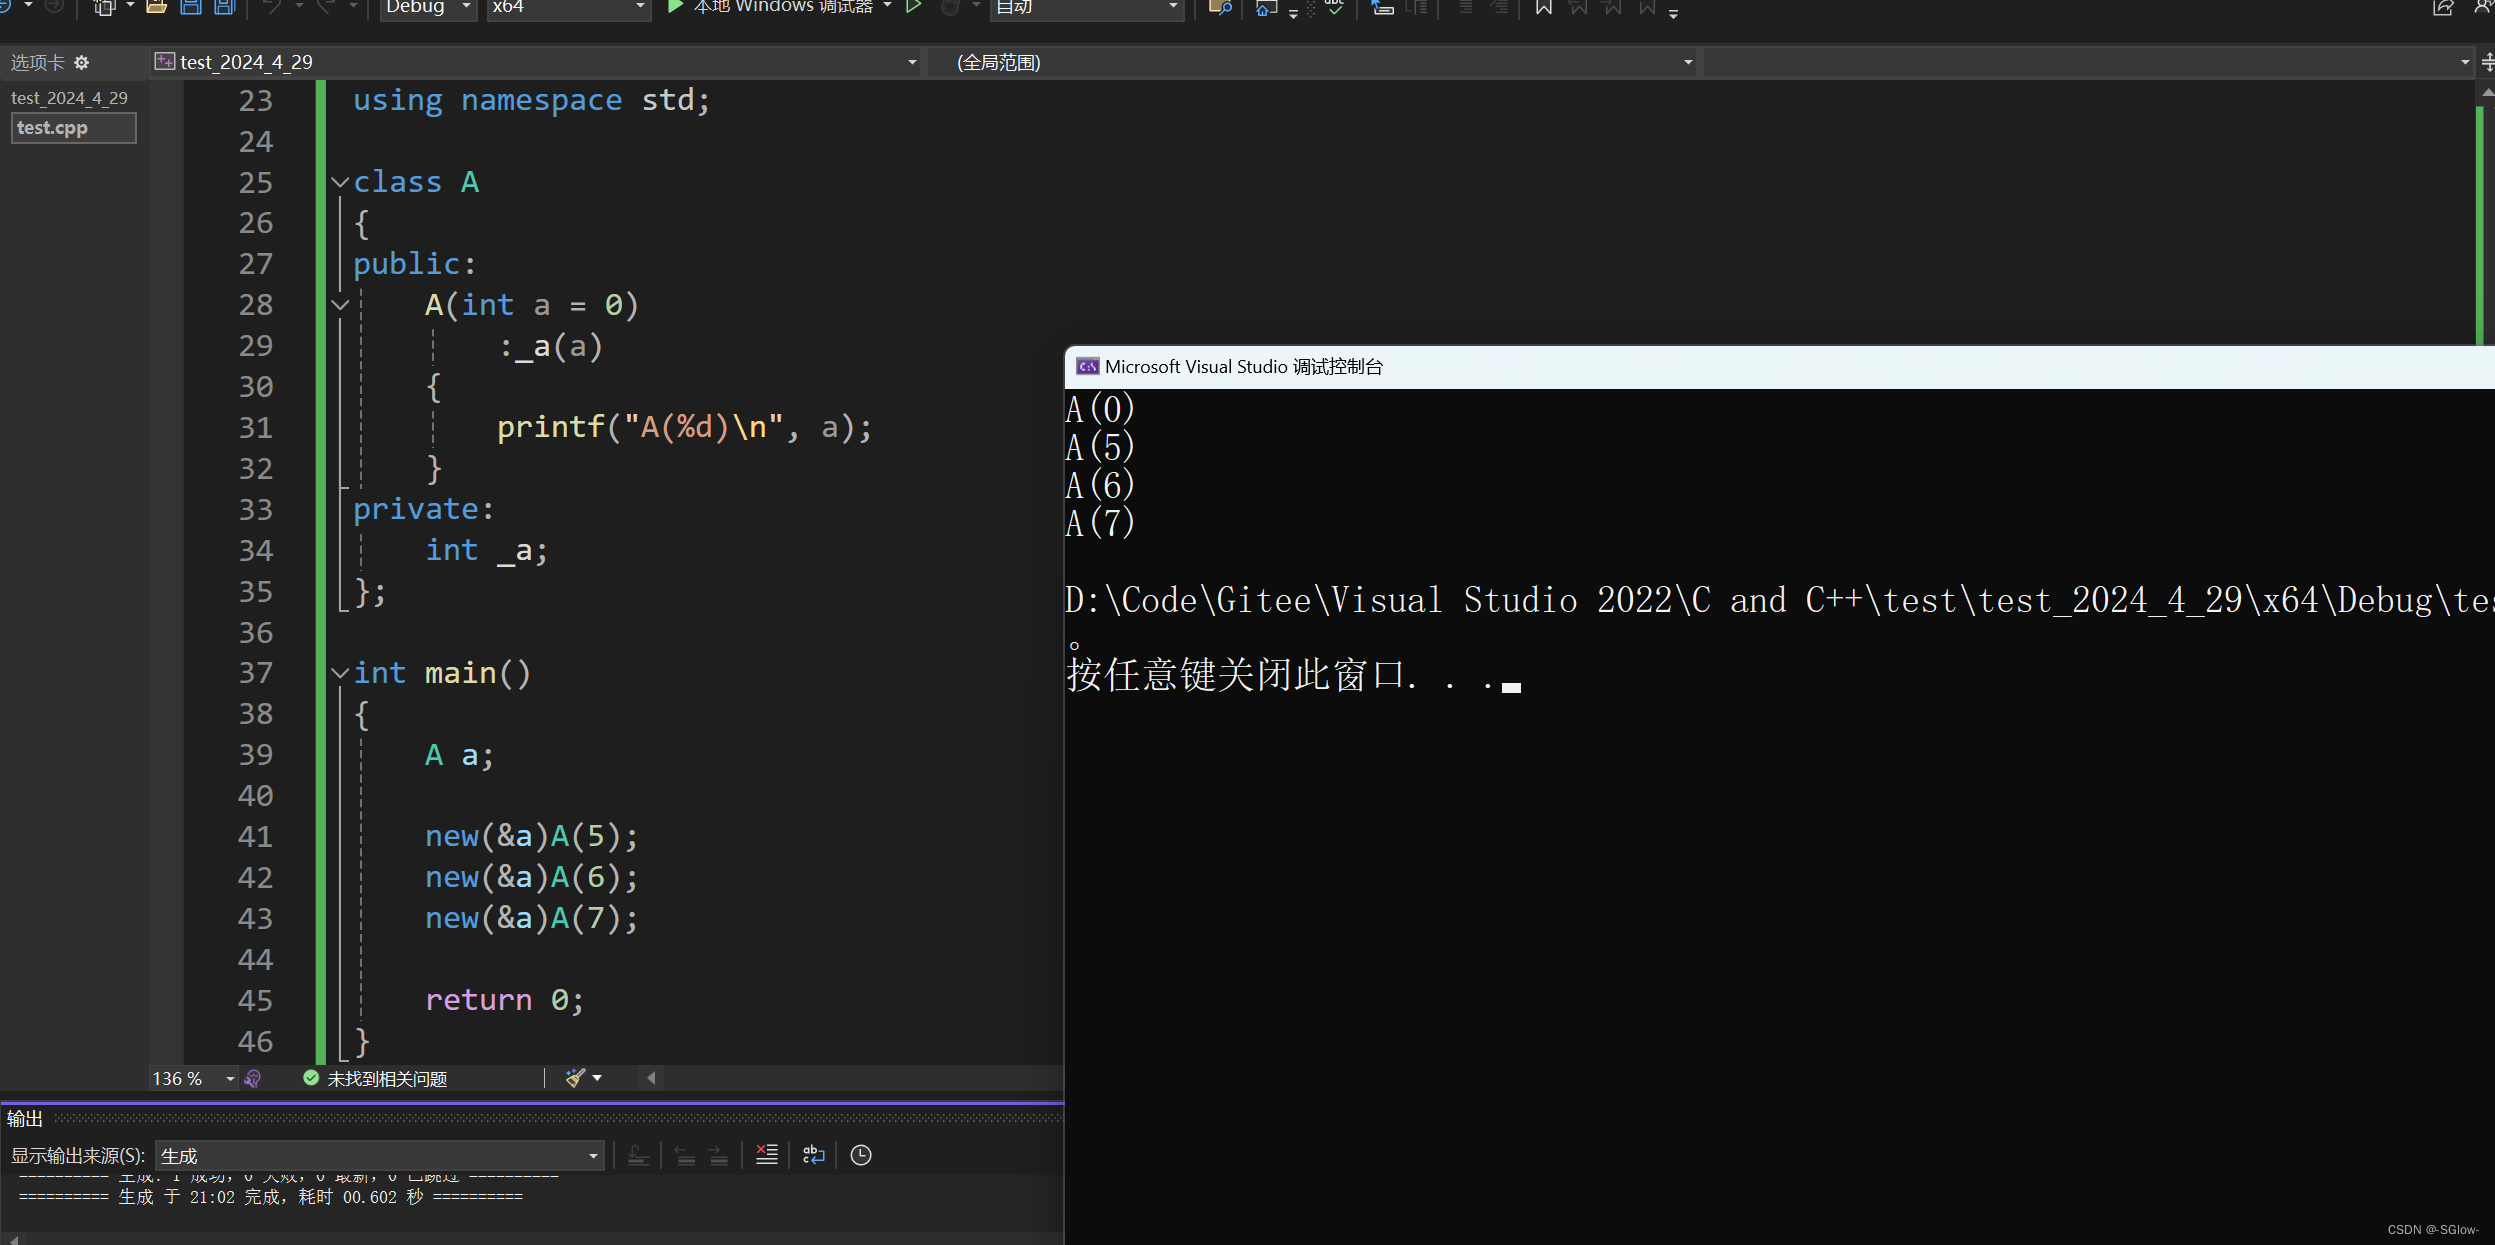This screenshot has height=1245, width=2495.
Task: Collapse the class A code block
Action: click(x=340, y=183)
